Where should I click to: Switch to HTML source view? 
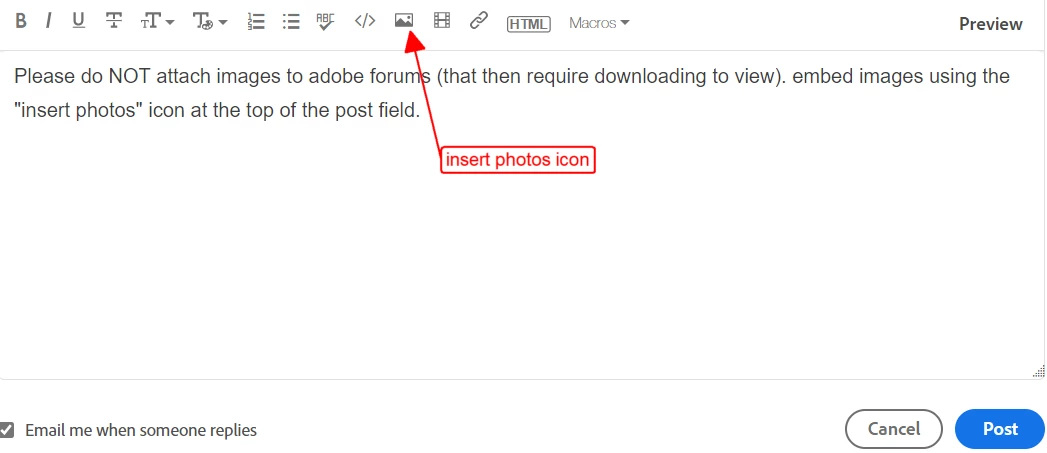tap(529, 24)
